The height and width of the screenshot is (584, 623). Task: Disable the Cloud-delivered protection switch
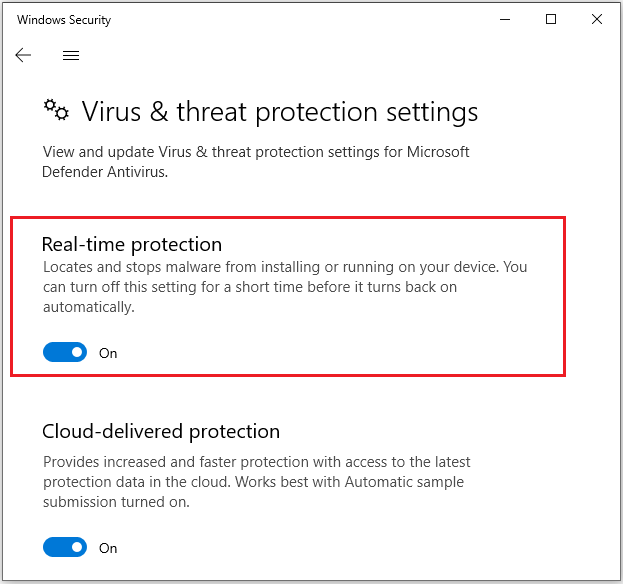(65, 547)
